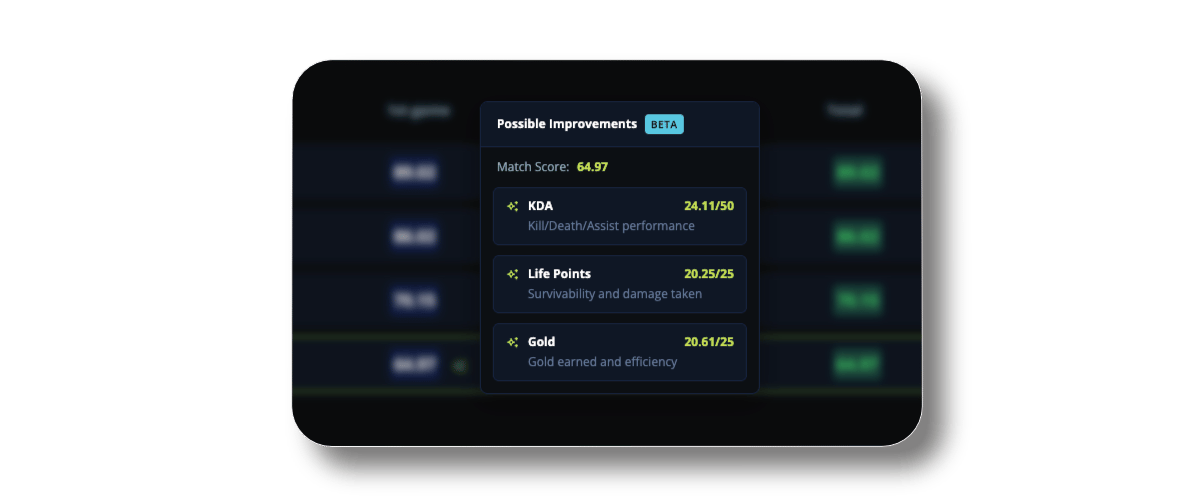Open the Gold improvement card
1200x500 pixels.
point(620,352)
